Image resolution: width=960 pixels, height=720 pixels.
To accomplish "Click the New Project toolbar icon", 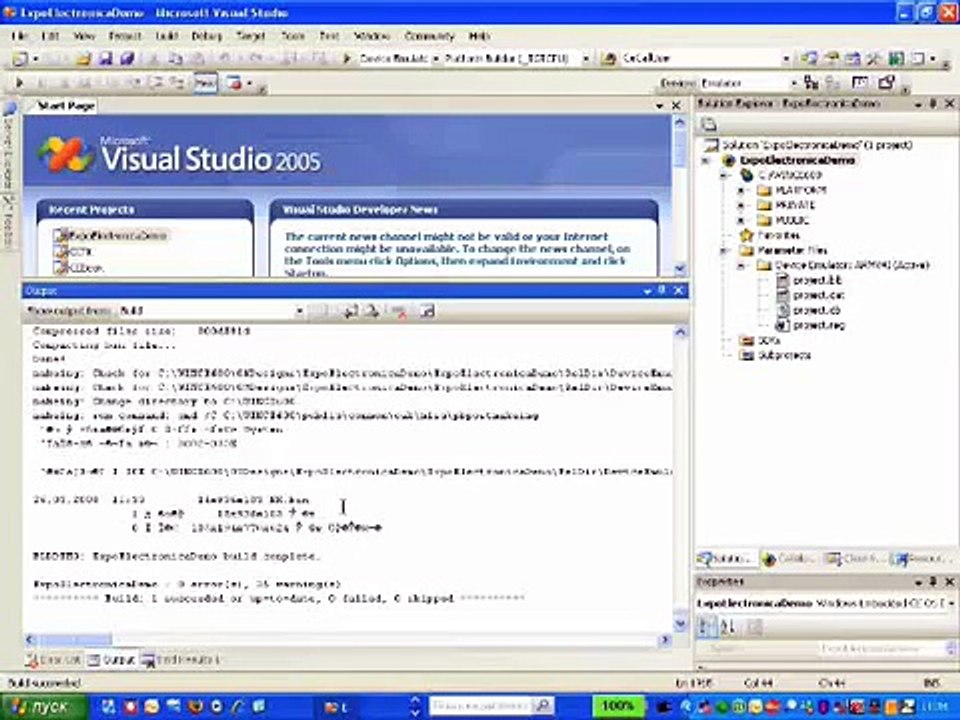I will pos(20,59).
